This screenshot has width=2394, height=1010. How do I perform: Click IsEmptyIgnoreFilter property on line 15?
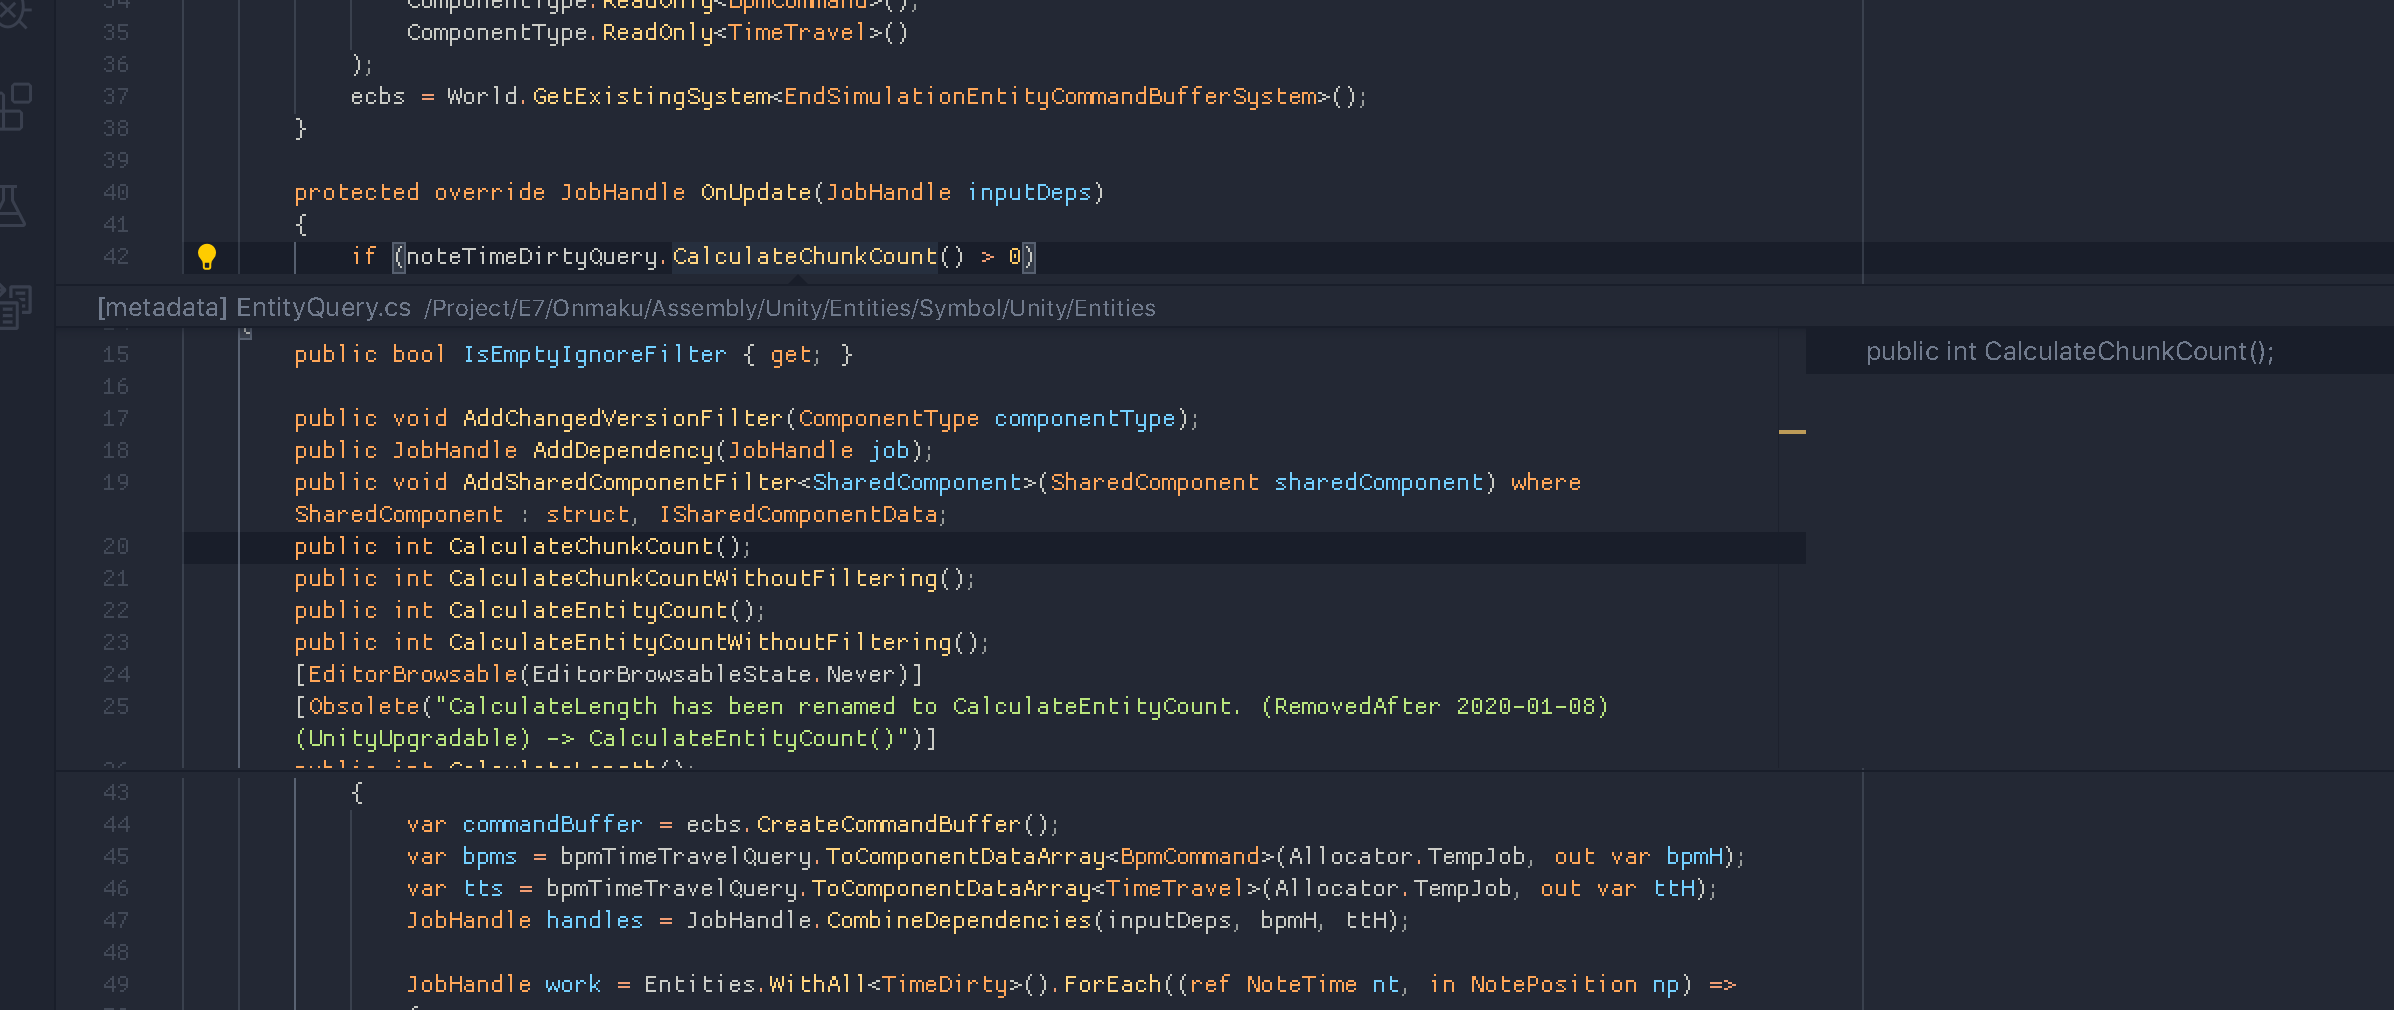tap(594, 354)
